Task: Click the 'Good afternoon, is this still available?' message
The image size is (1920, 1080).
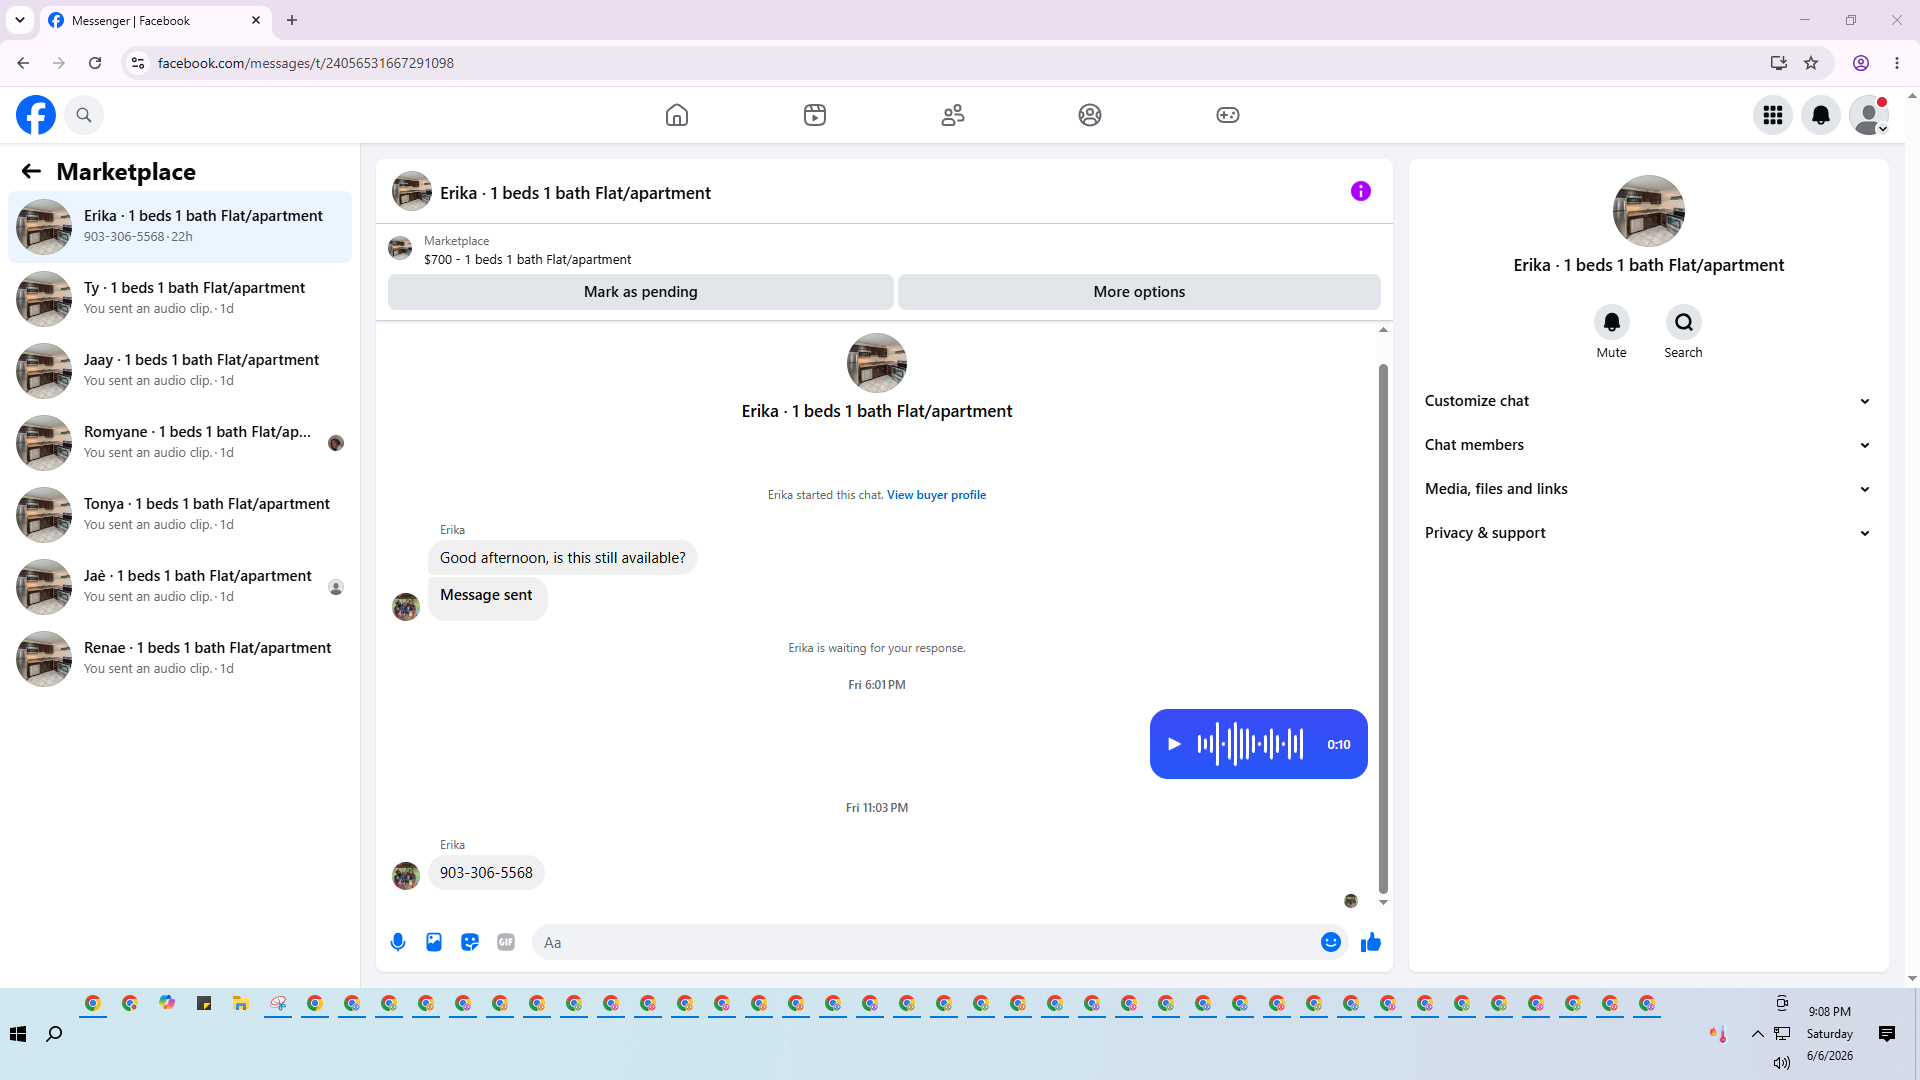Action: (x=563, y=558)
